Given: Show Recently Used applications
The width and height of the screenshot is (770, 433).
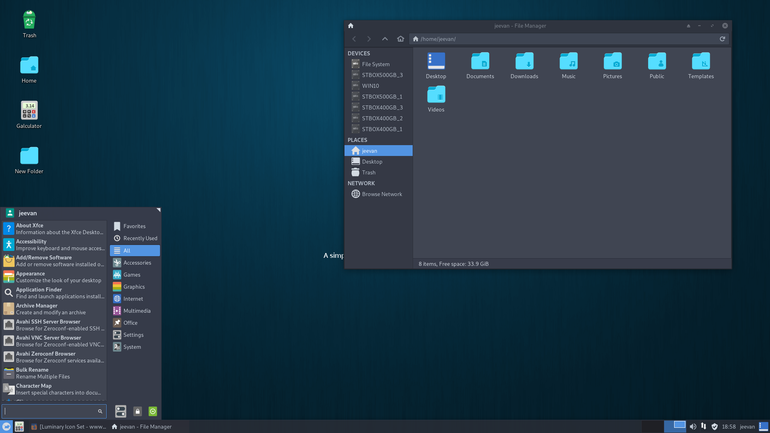Looking at the screenshot, I should coord(135,238).
